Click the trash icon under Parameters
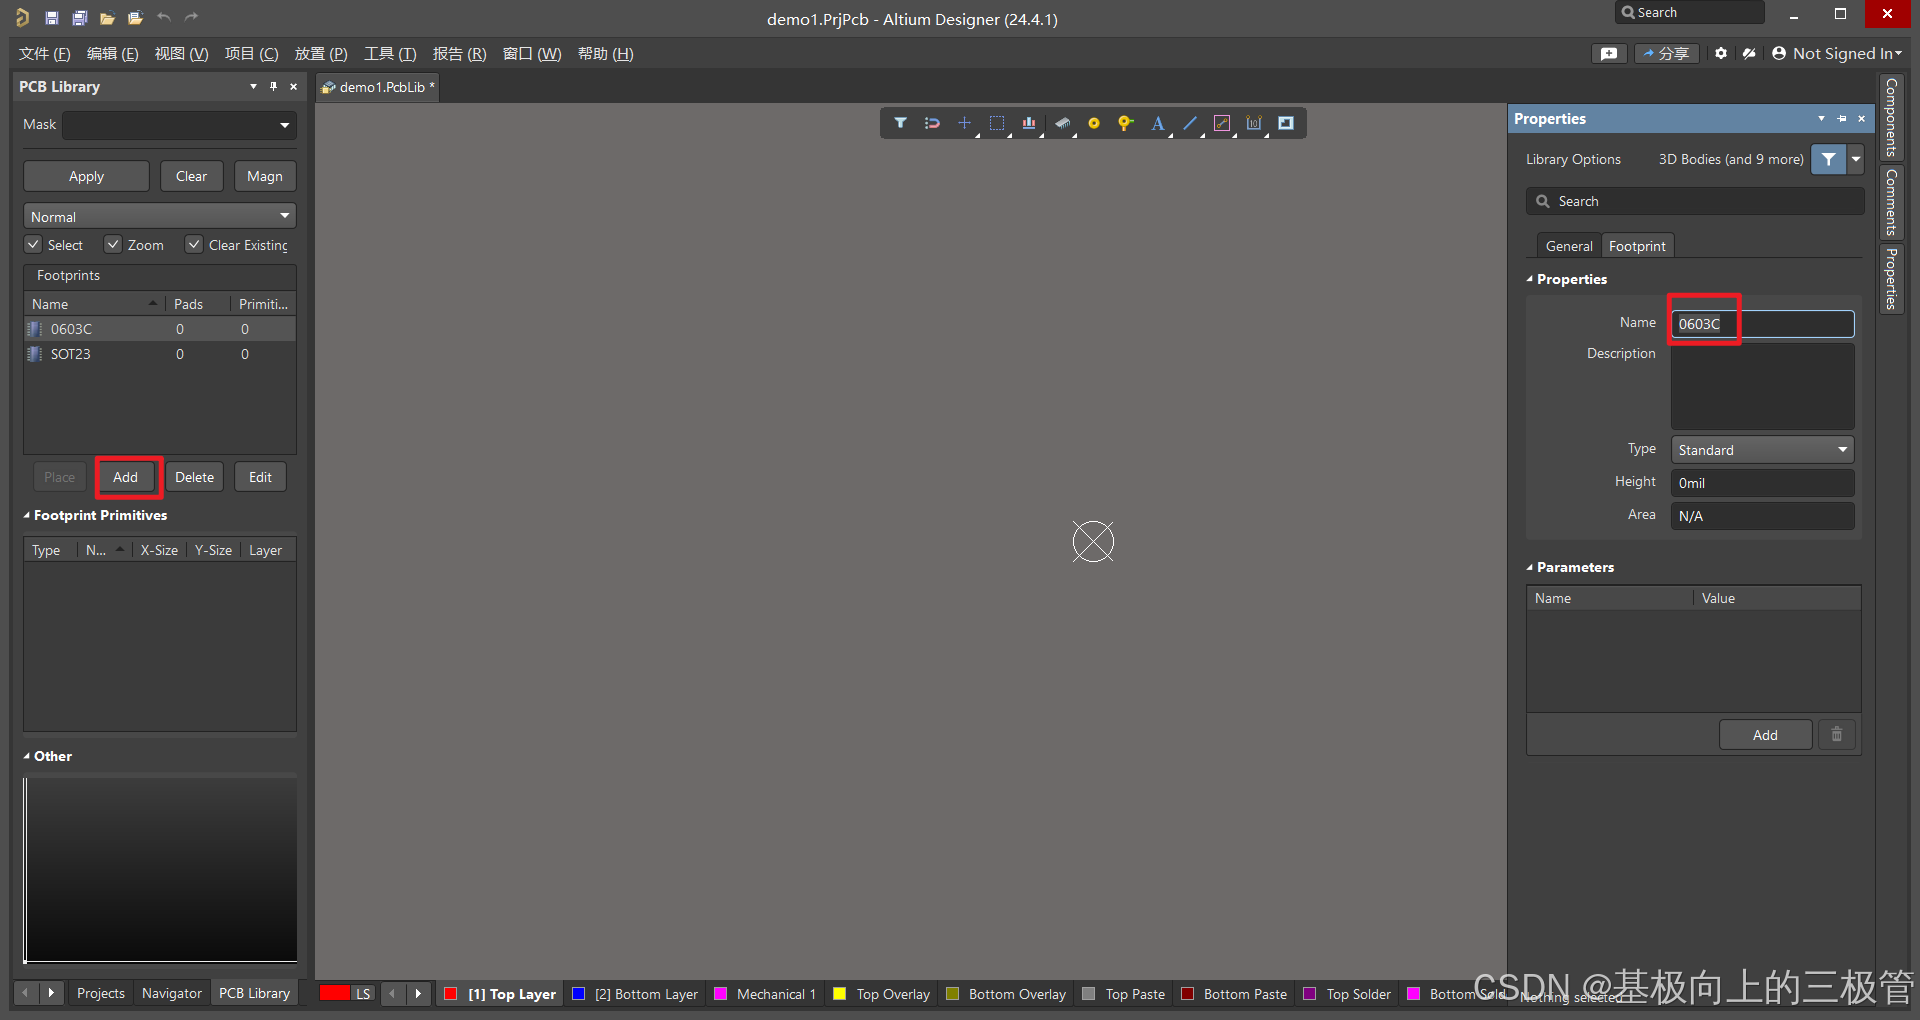 (x=1837, y=735)
